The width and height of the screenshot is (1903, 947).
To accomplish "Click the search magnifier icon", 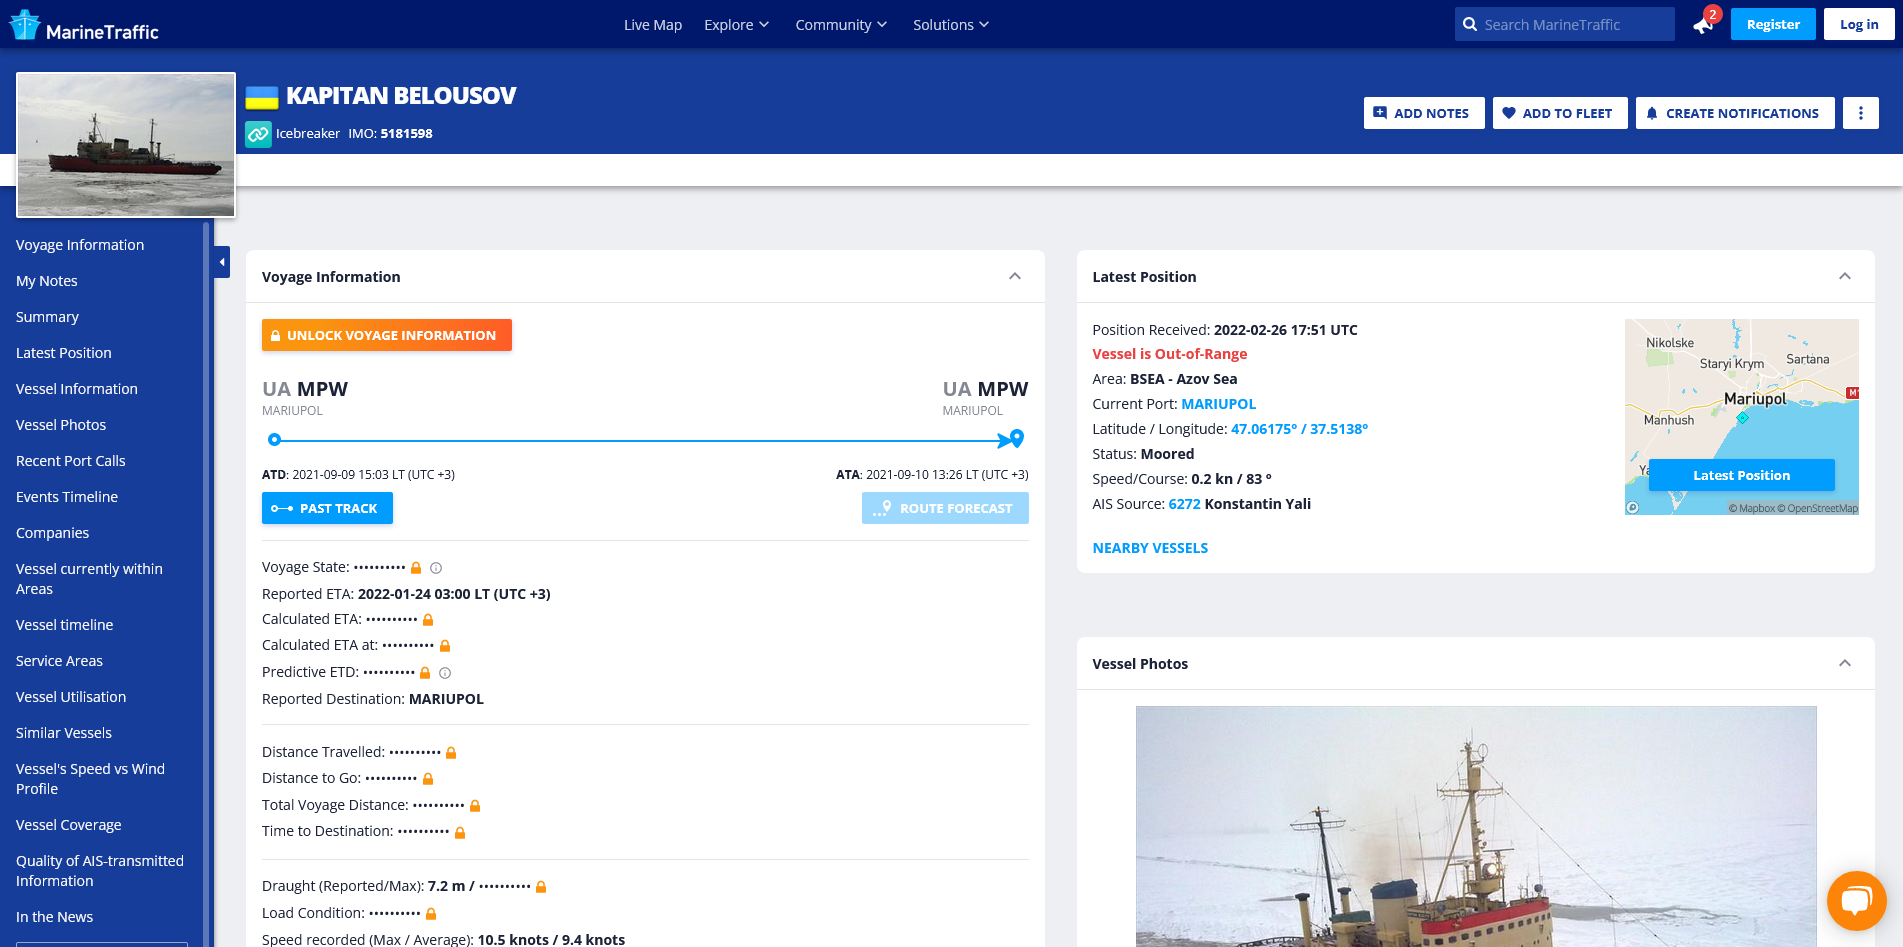I will [1469, 25].
